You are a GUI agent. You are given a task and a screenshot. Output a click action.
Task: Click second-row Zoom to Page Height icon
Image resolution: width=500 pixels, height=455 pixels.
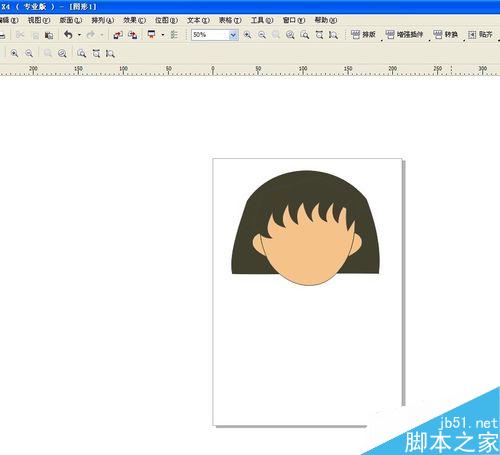[x=110, y=53]
